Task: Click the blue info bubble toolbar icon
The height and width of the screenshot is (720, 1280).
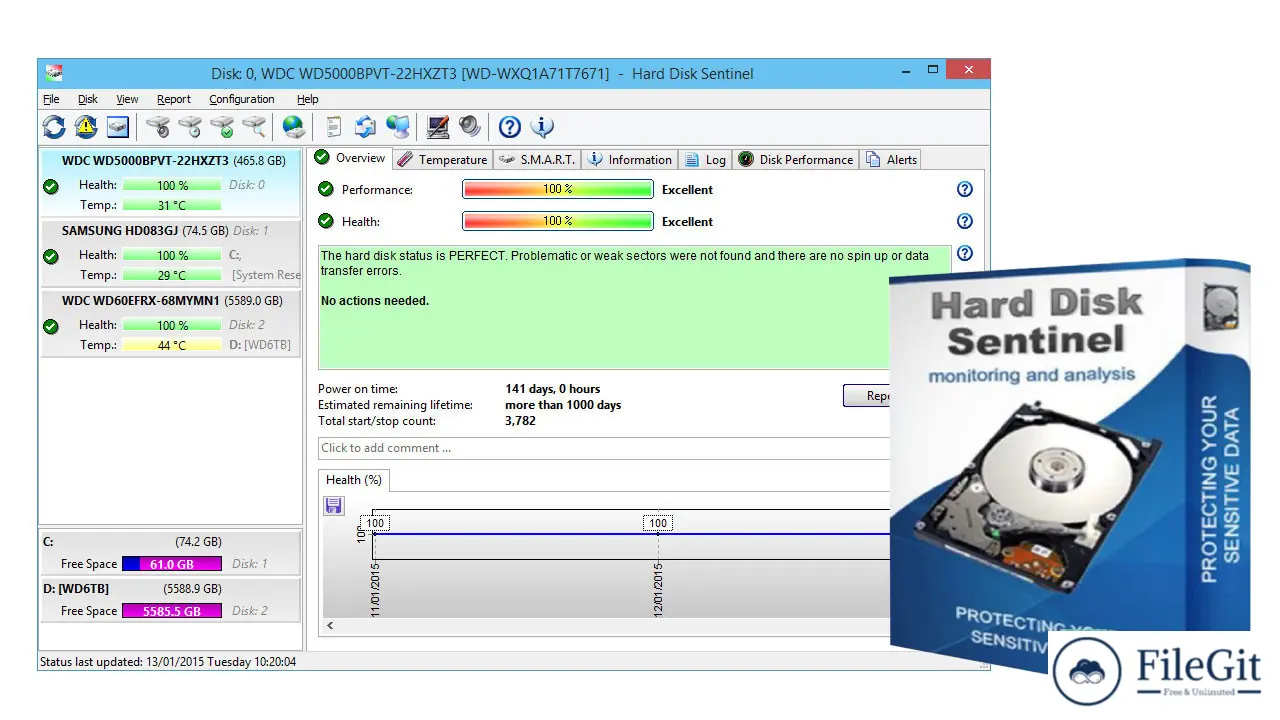Action: 542,127
